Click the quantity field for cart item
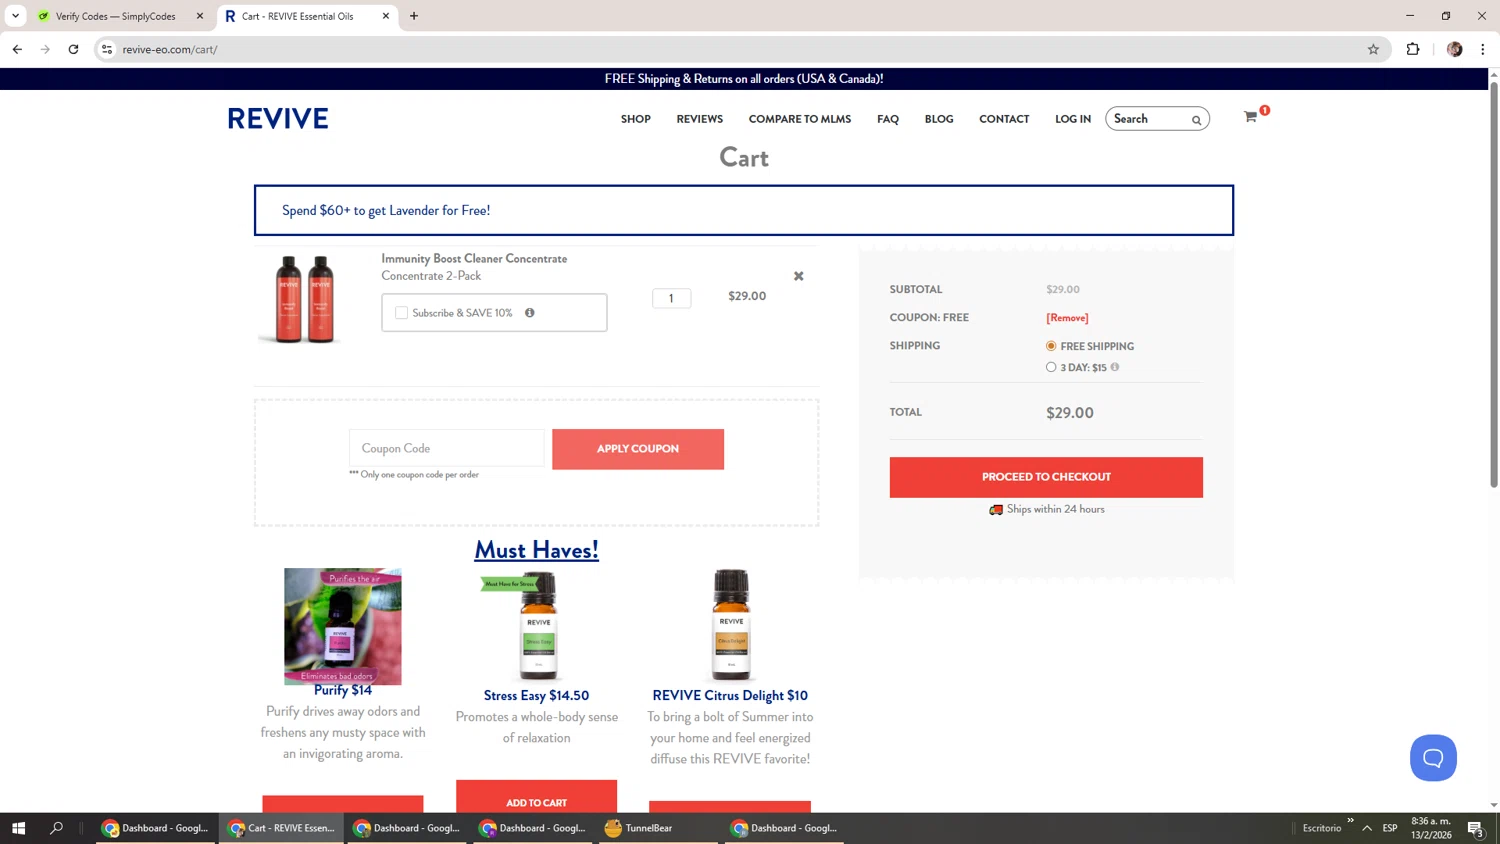The height and width of the screenshot is (844, 1500). (x=671, y=298)
